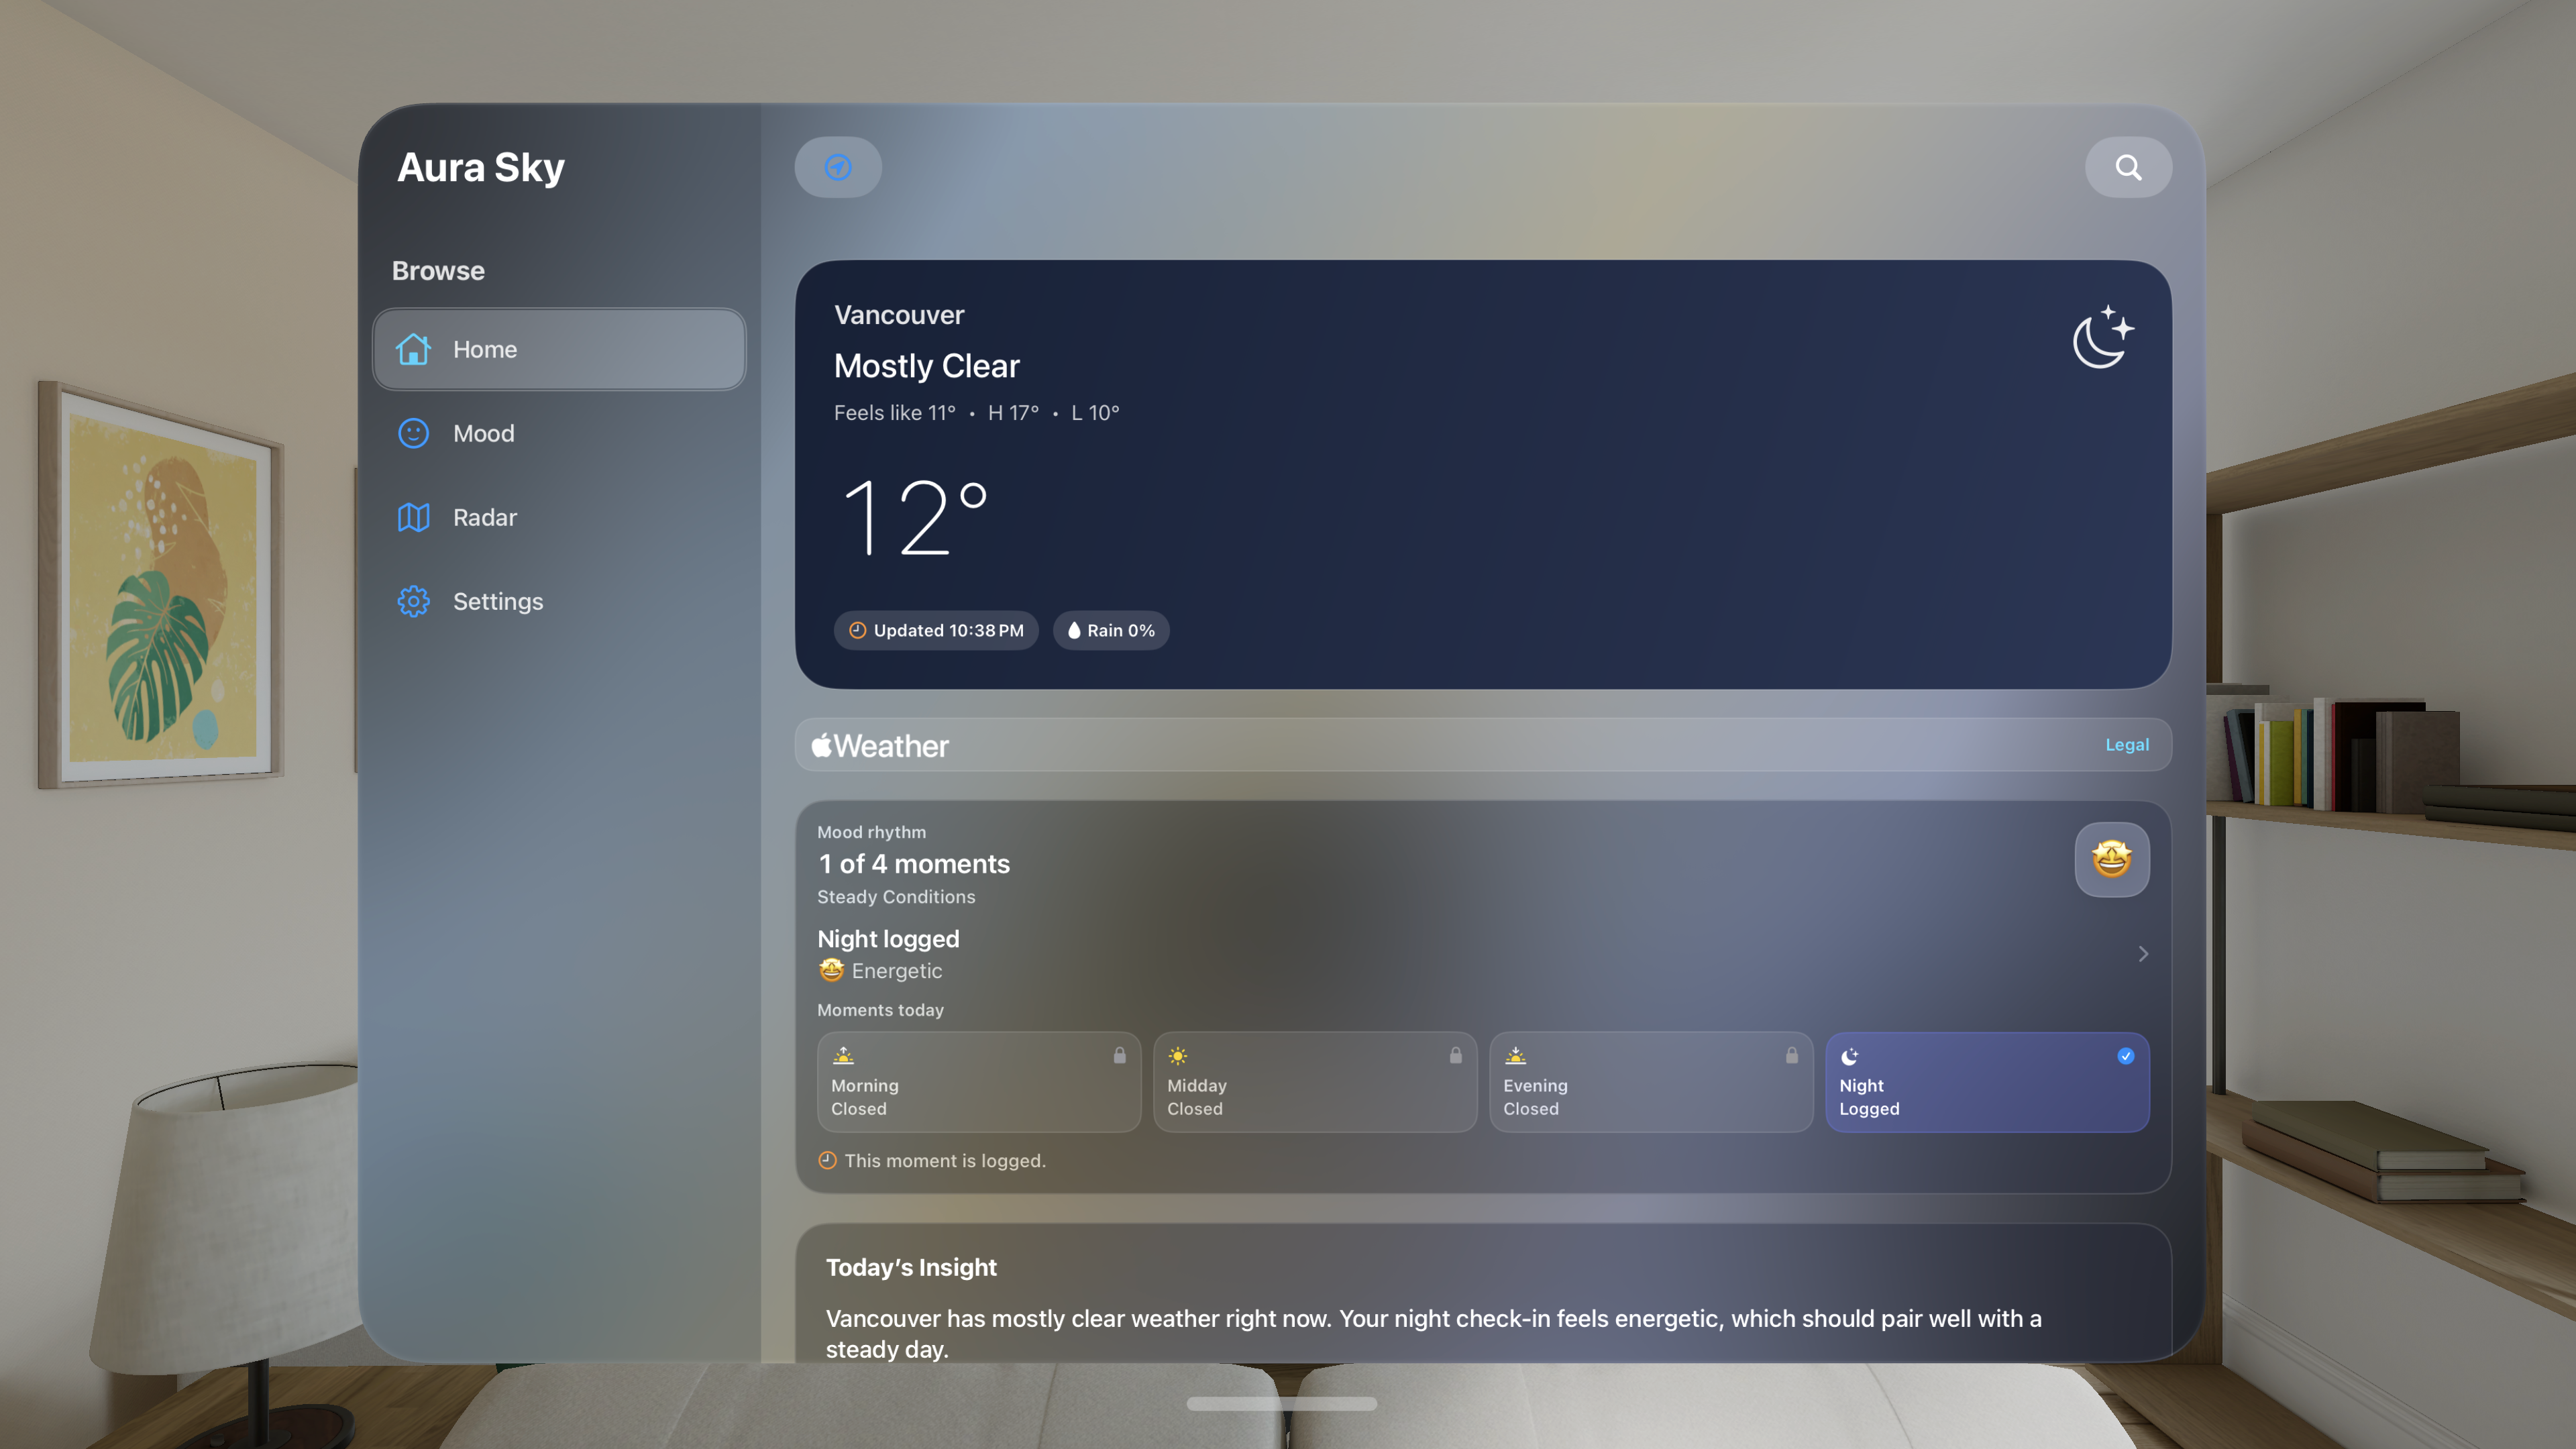Click the Updated 10:38 PM chip
This screenshot has width=2576, height=1449.
click(x=936, y=630)
